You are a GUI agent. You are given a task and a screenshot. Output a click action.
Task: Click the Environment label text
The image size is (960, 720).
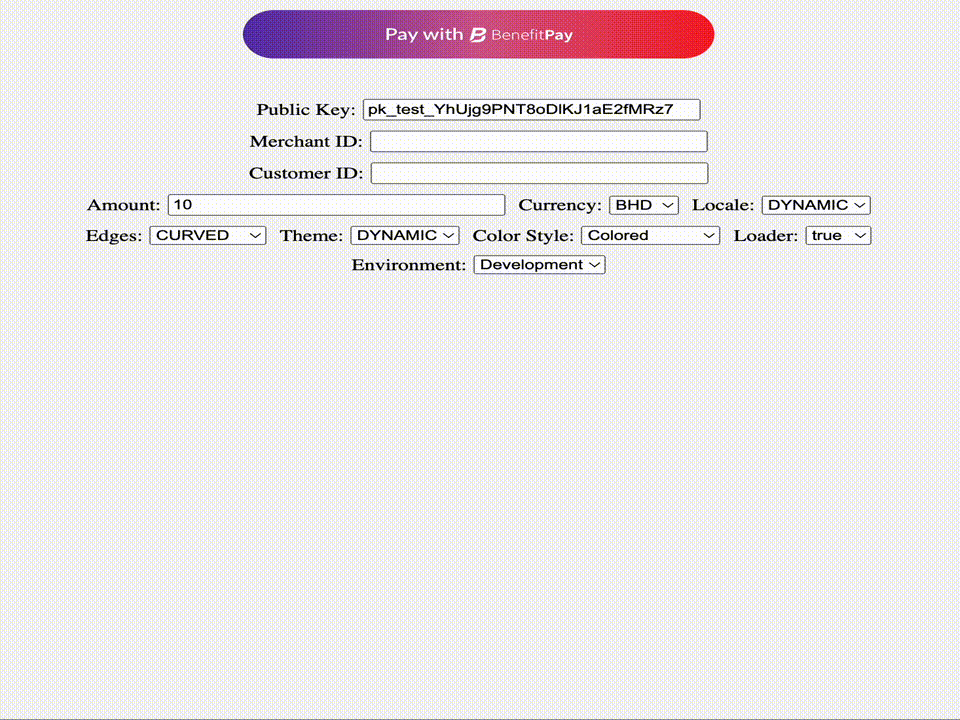coord(408,265)
